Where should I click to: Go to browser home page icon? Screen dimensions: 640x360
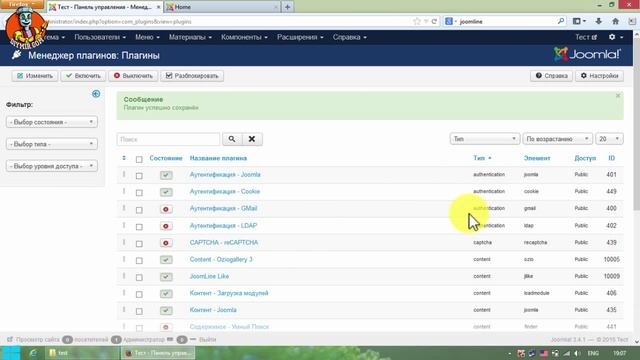pos(615,21)
